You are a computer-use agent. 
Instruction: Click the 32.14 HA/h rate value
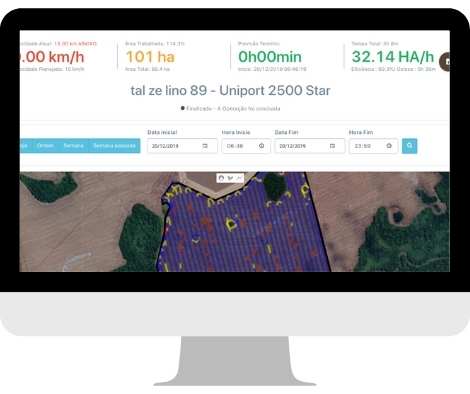pyautogui.click(x=393, y=57)
